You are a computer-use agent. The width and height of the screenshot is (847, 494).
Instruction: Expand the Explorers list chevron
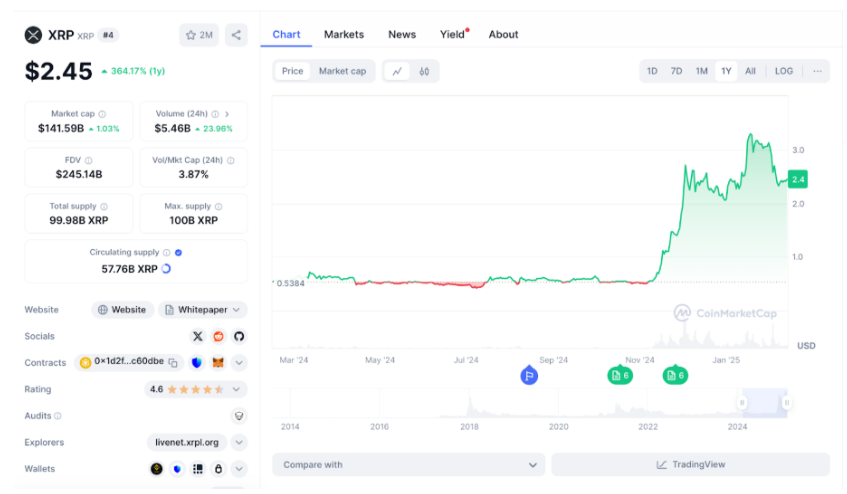239,442
